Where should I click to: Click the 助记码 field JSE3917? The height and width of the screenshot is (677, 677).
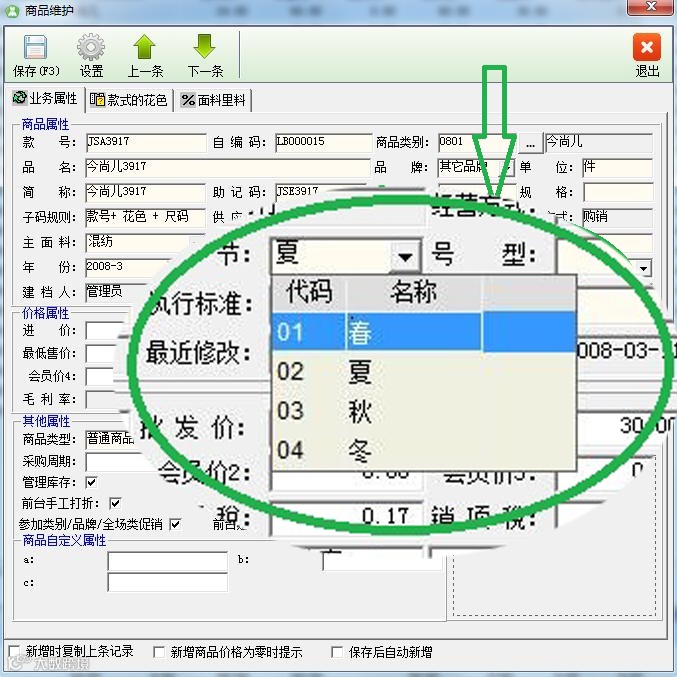(319, 190)
